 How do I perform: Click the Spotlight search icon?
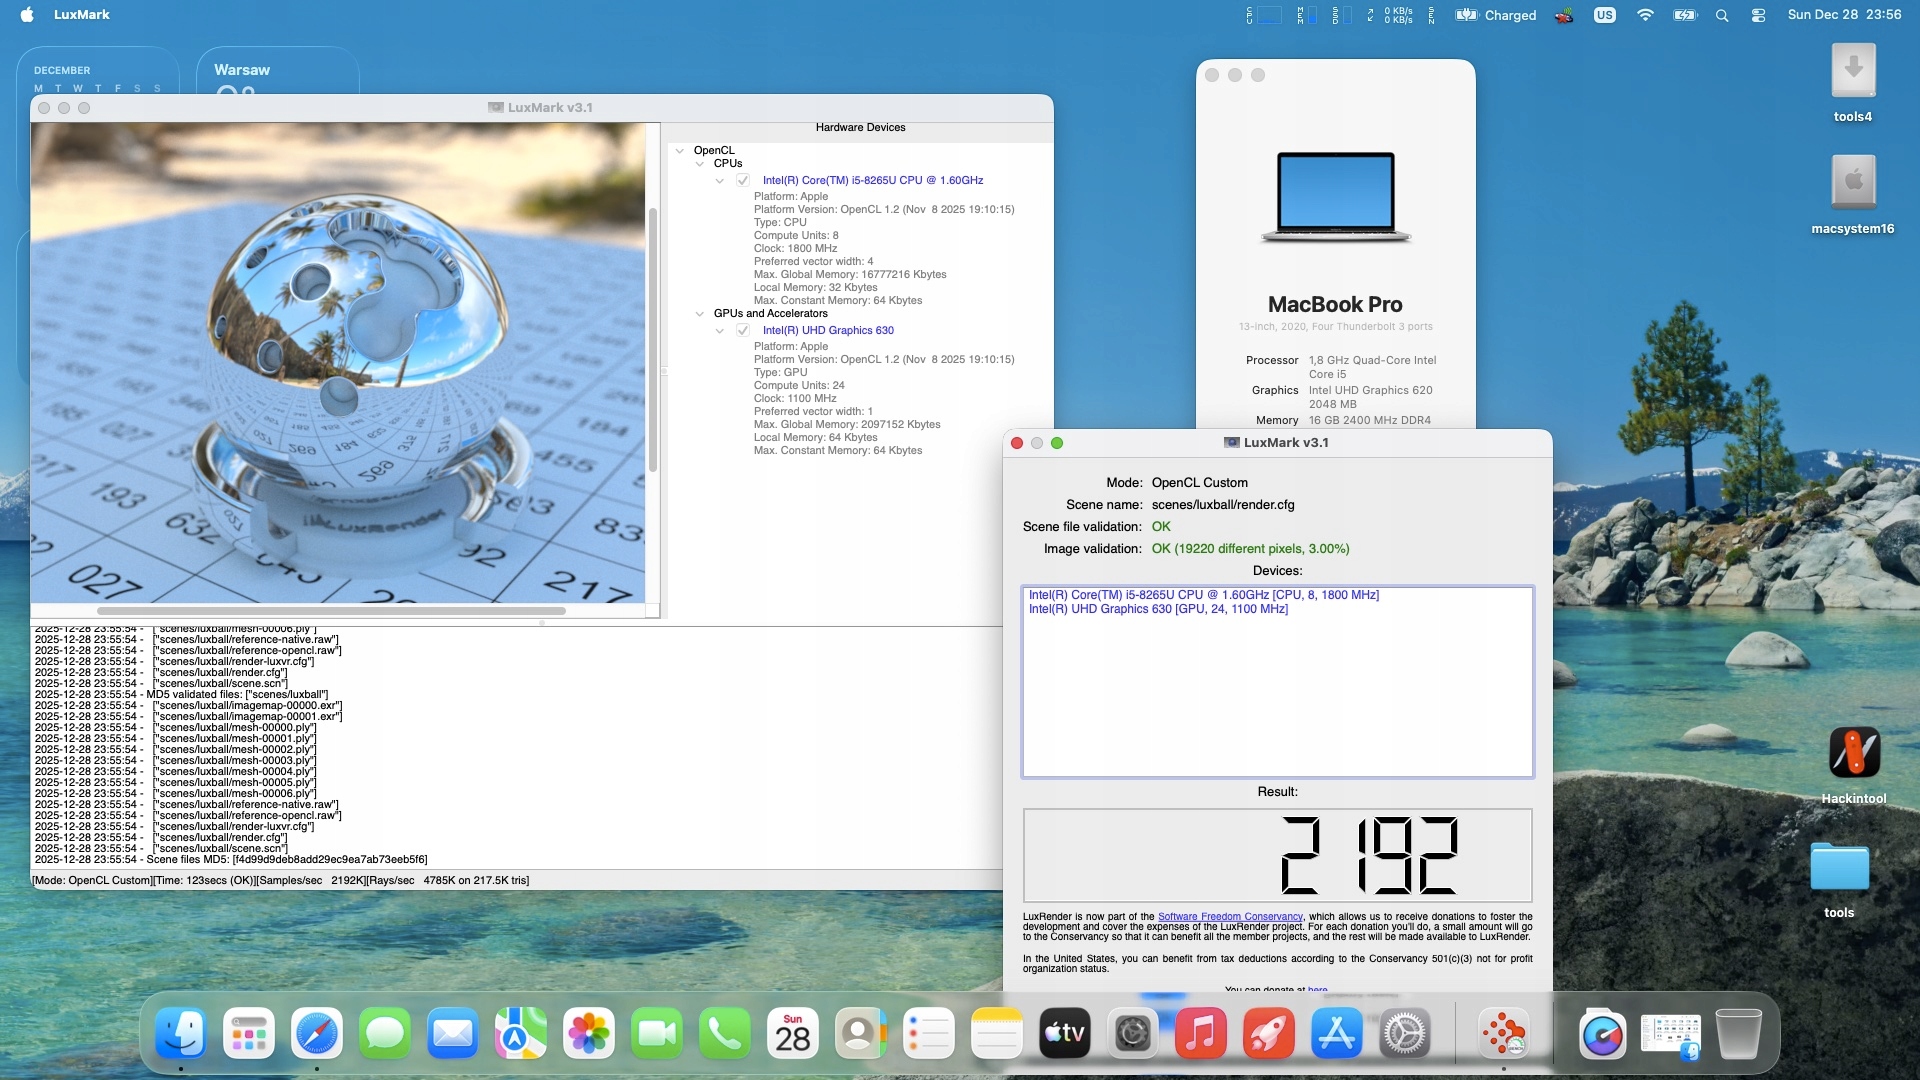pyautogui.click(x=1721, y=15)
